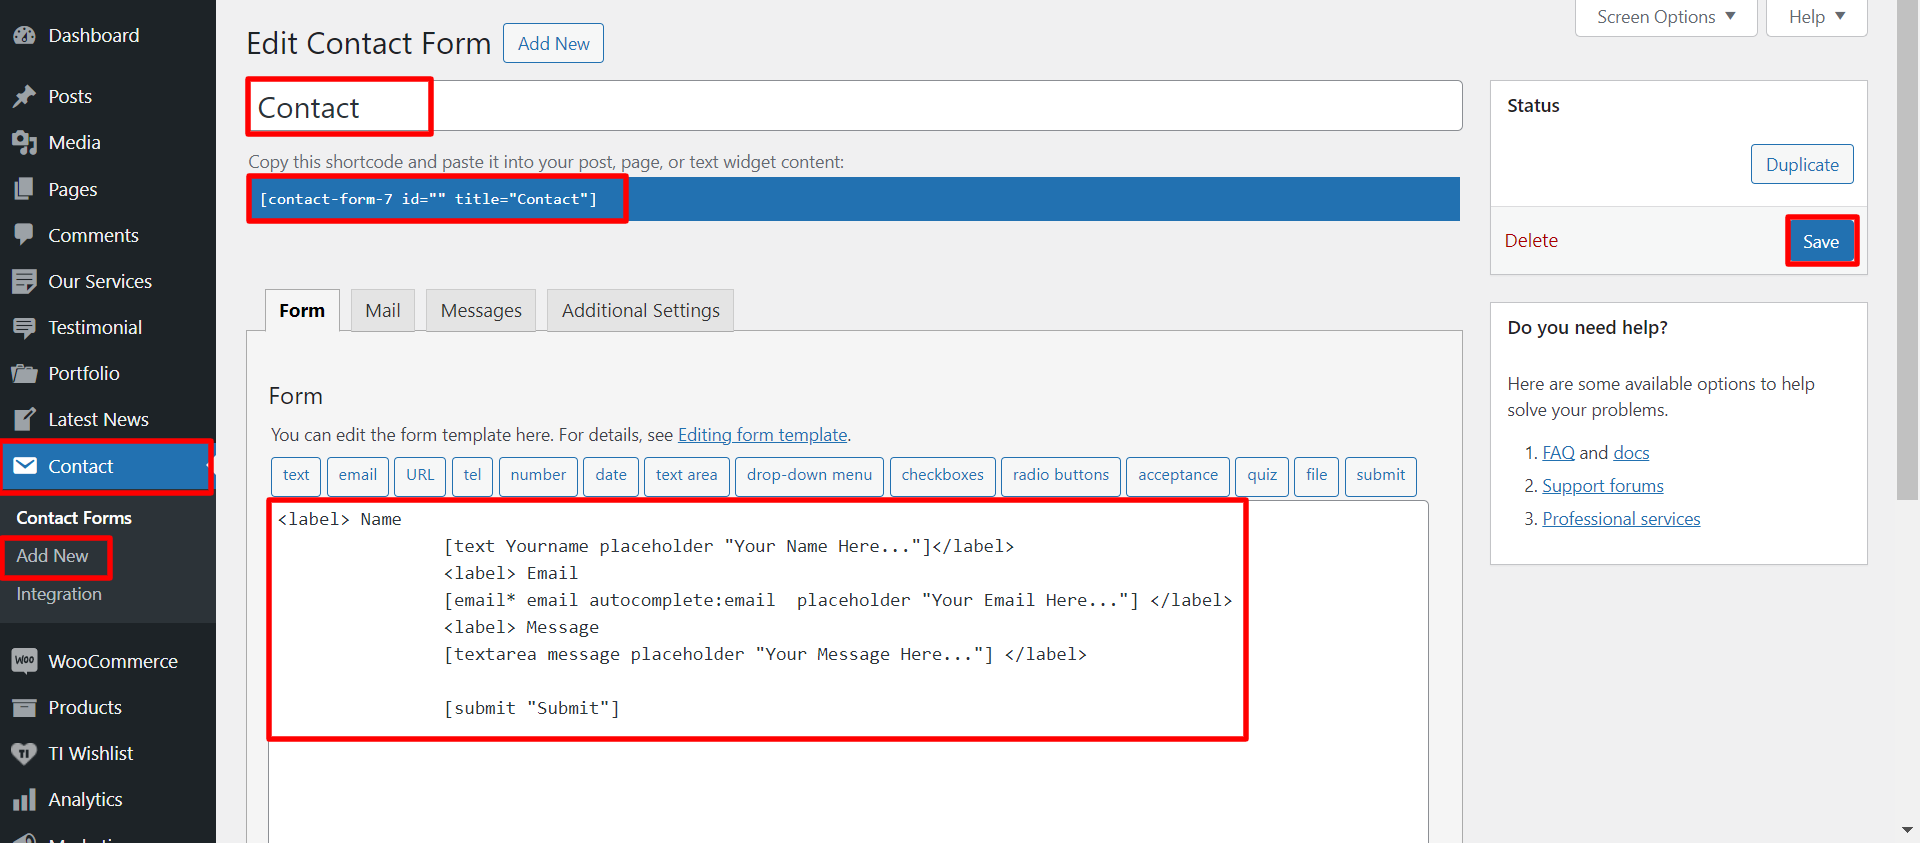Insert a checkboxes form tag
This screenshot has width=1920, height=843.
click(x=942, y=475)
